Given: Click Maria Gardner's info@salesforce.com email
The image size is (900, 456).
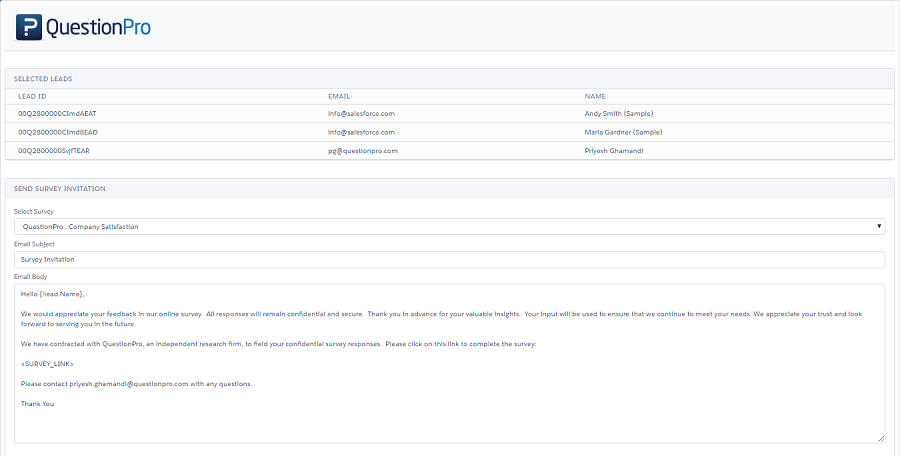Looking at the screenshot, I should [x=361, y=132].
